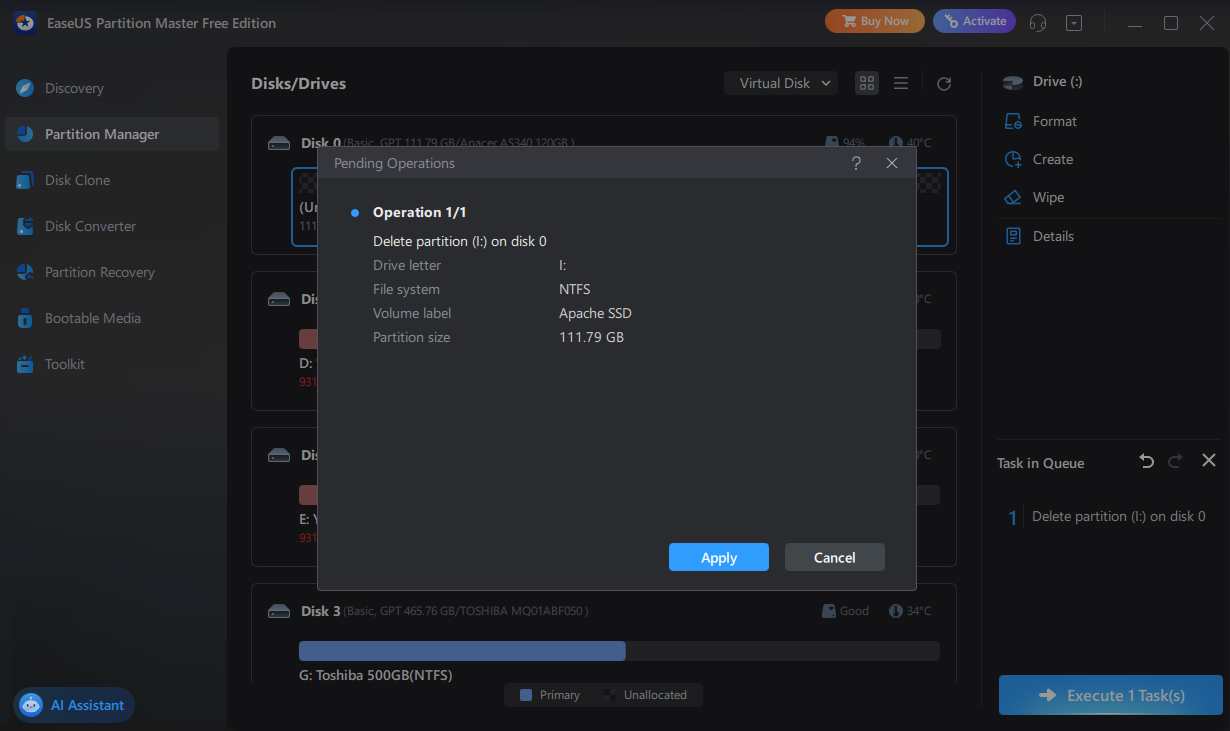Refresh the disks list

click(x=944, y=84)
